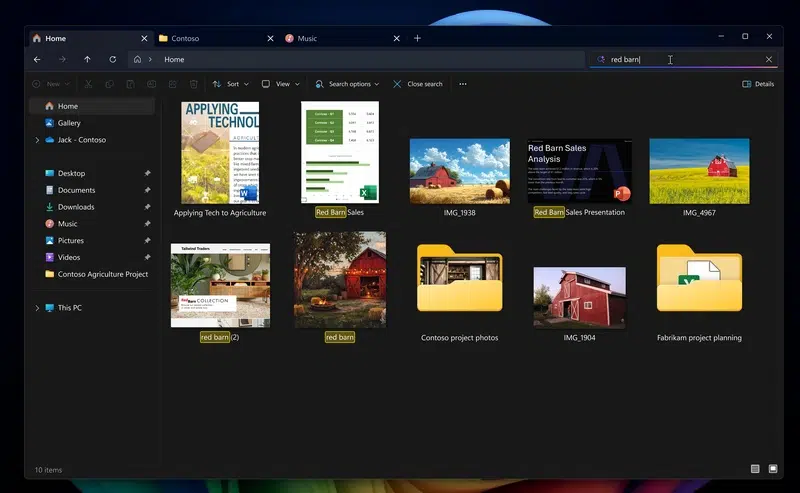Switch to large thumbnails view in status bar

click(772, 469)
